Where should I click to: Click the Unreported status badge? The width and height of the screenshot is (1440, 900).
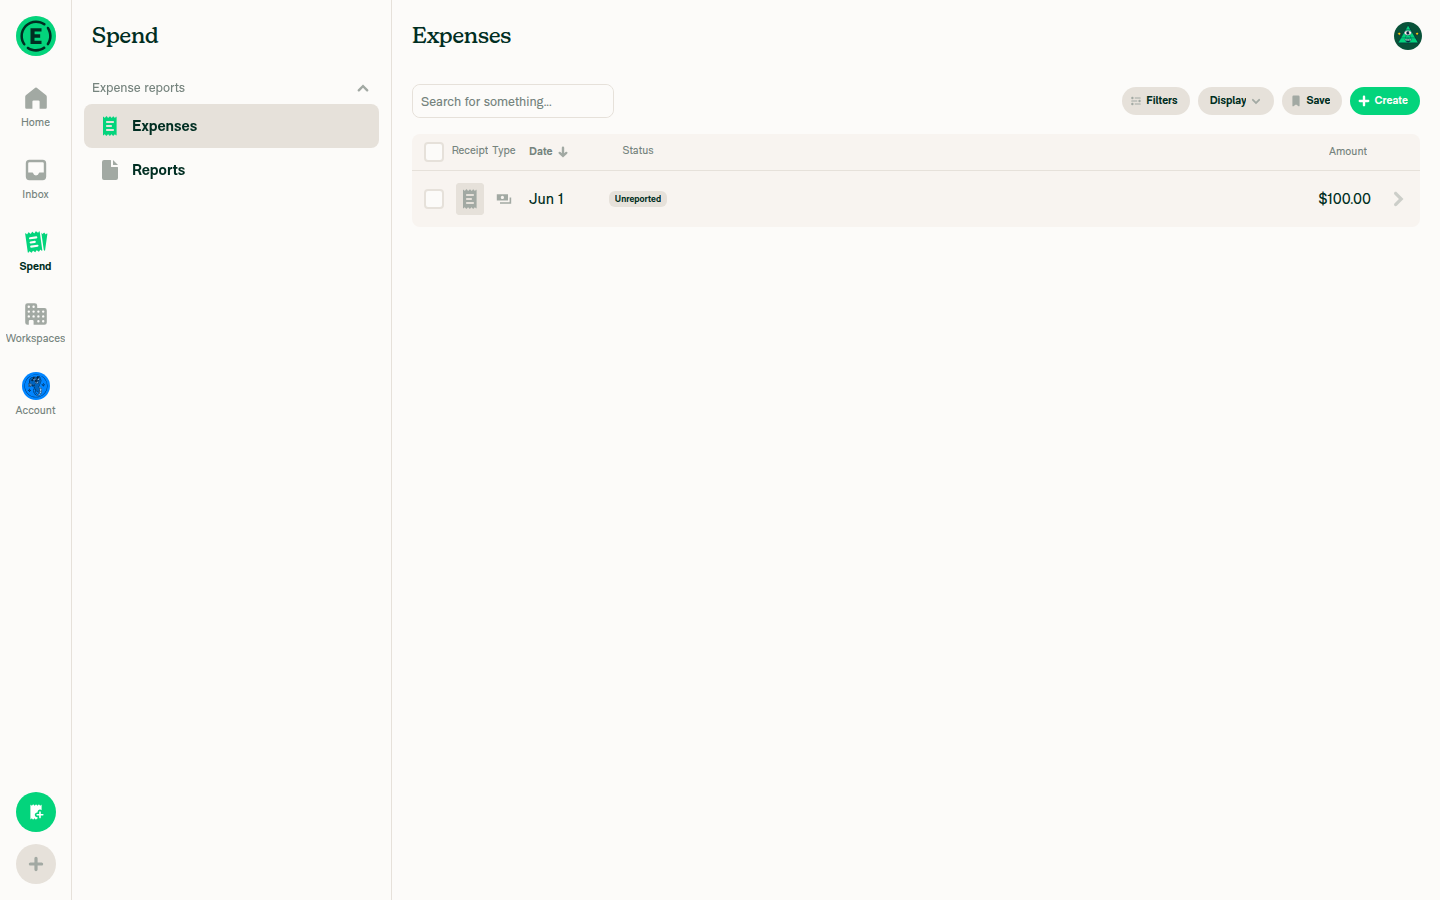[x=638, y=199]
